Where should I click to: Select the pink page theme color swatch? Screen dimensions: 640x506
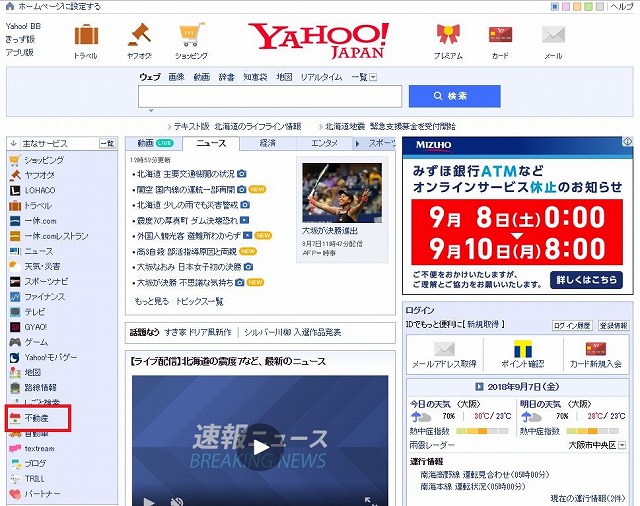pos(566,6)
